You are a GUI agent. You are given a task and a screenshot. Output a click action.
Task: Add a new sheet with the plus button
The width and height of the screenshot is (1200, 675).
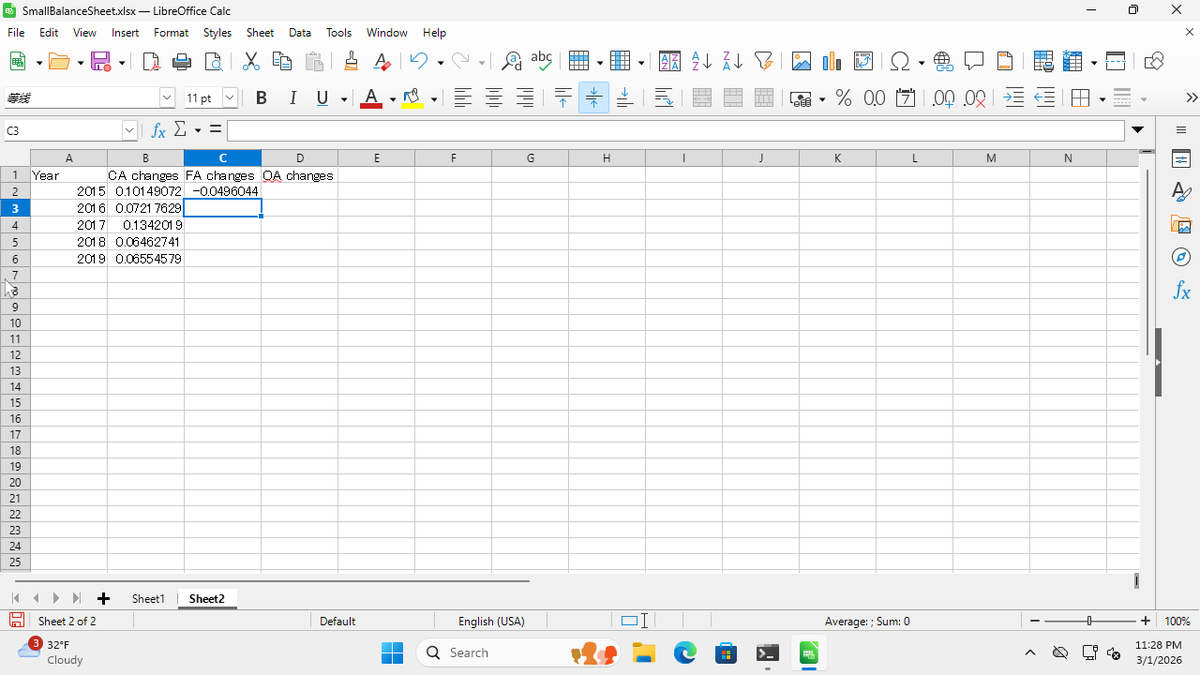click(x=103, y=598)
